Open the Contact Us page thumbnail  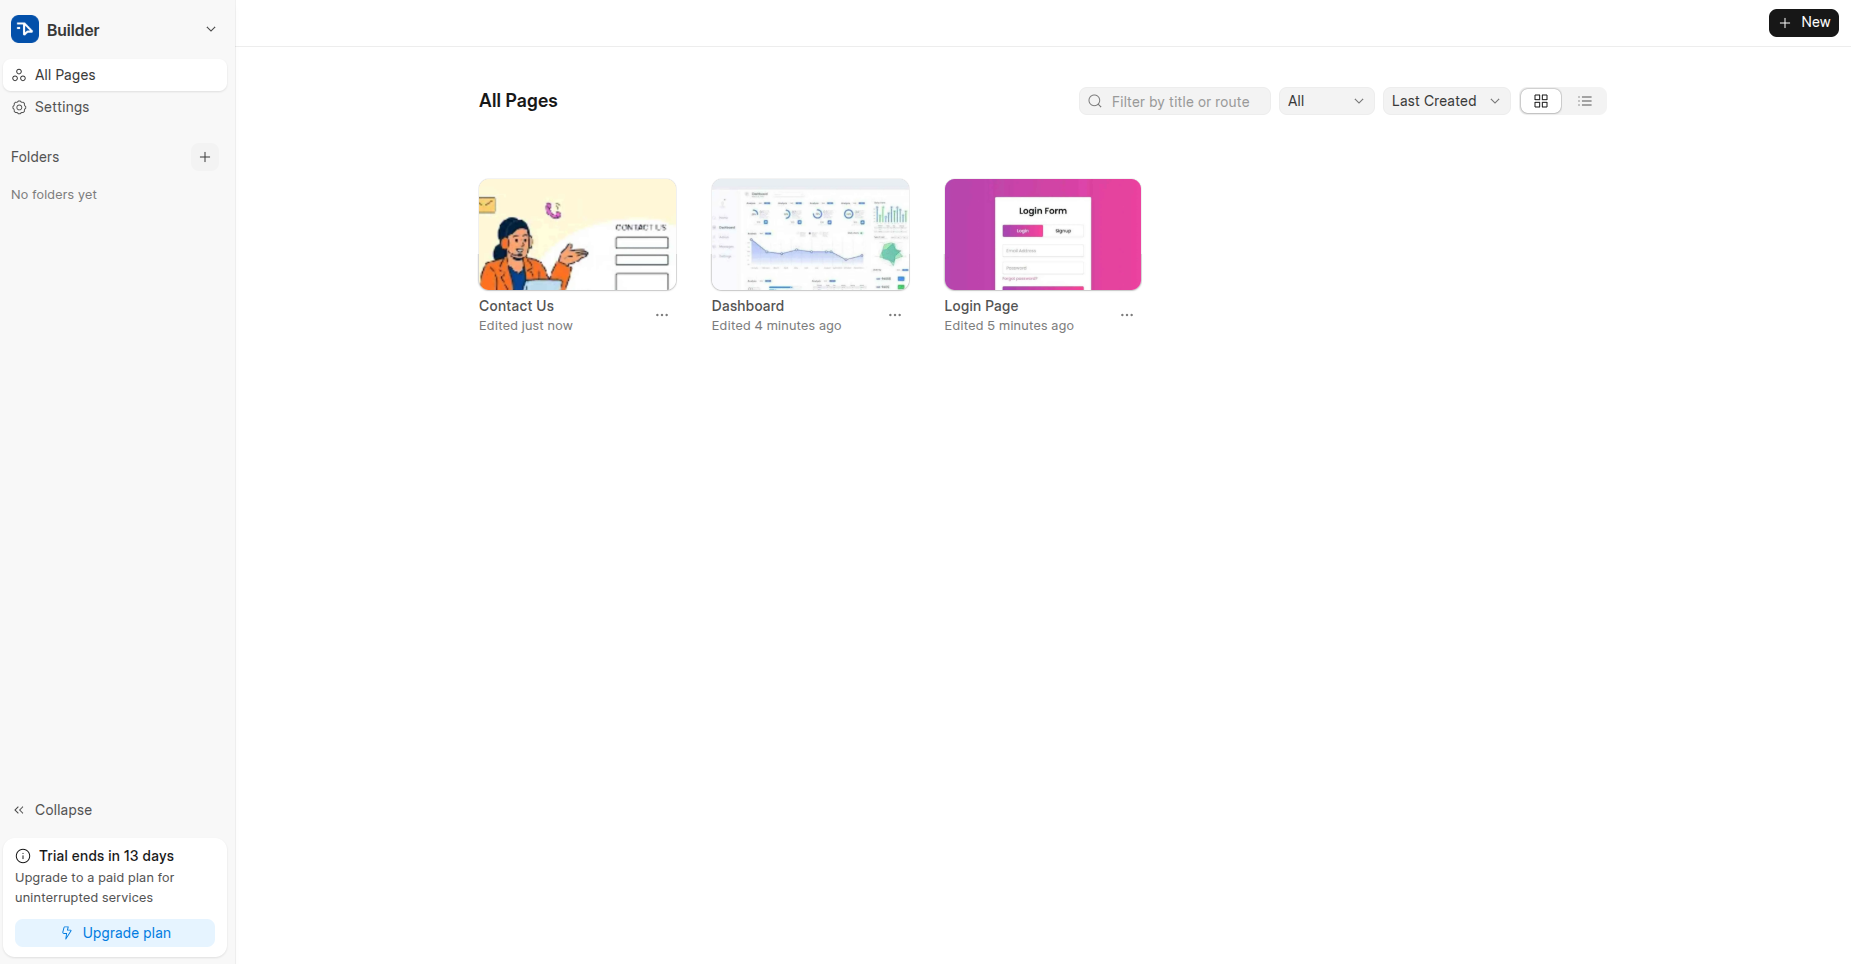tap(577, 235)
